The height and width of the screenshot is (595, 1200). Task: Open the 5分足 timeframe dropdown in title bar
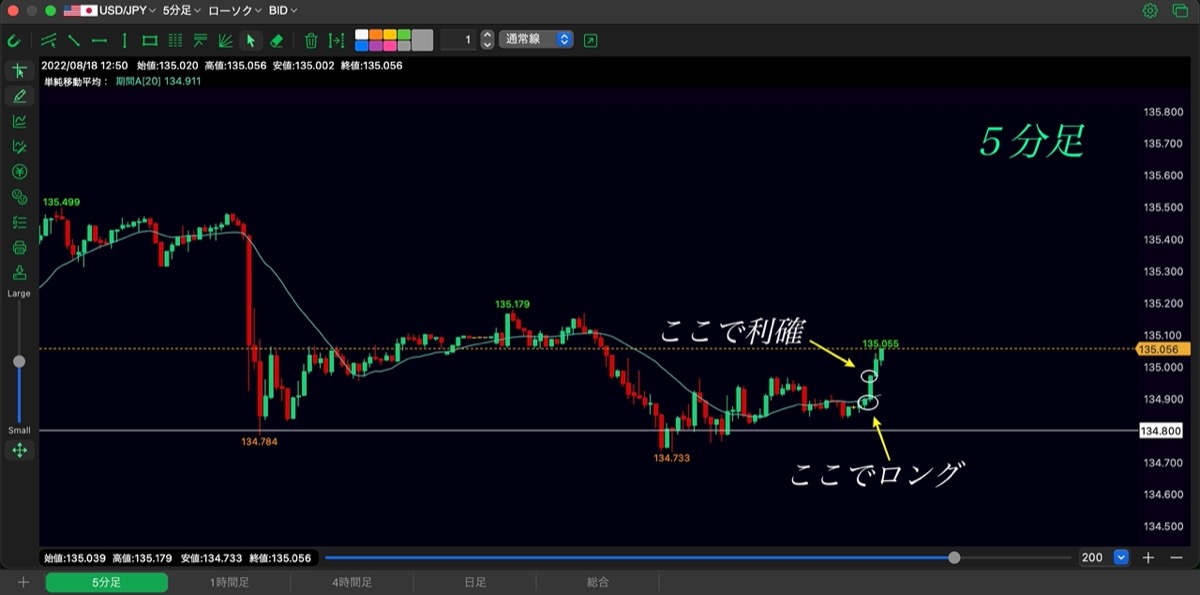[181, 10]
